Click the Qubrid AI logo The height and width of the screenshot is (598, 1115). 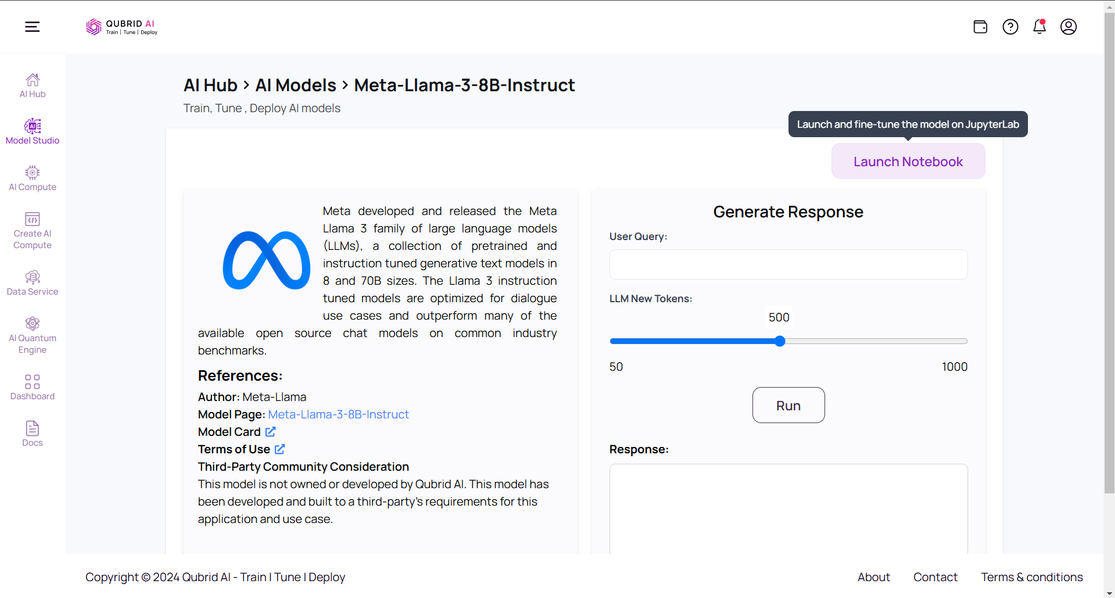click(x=122, y=27)
